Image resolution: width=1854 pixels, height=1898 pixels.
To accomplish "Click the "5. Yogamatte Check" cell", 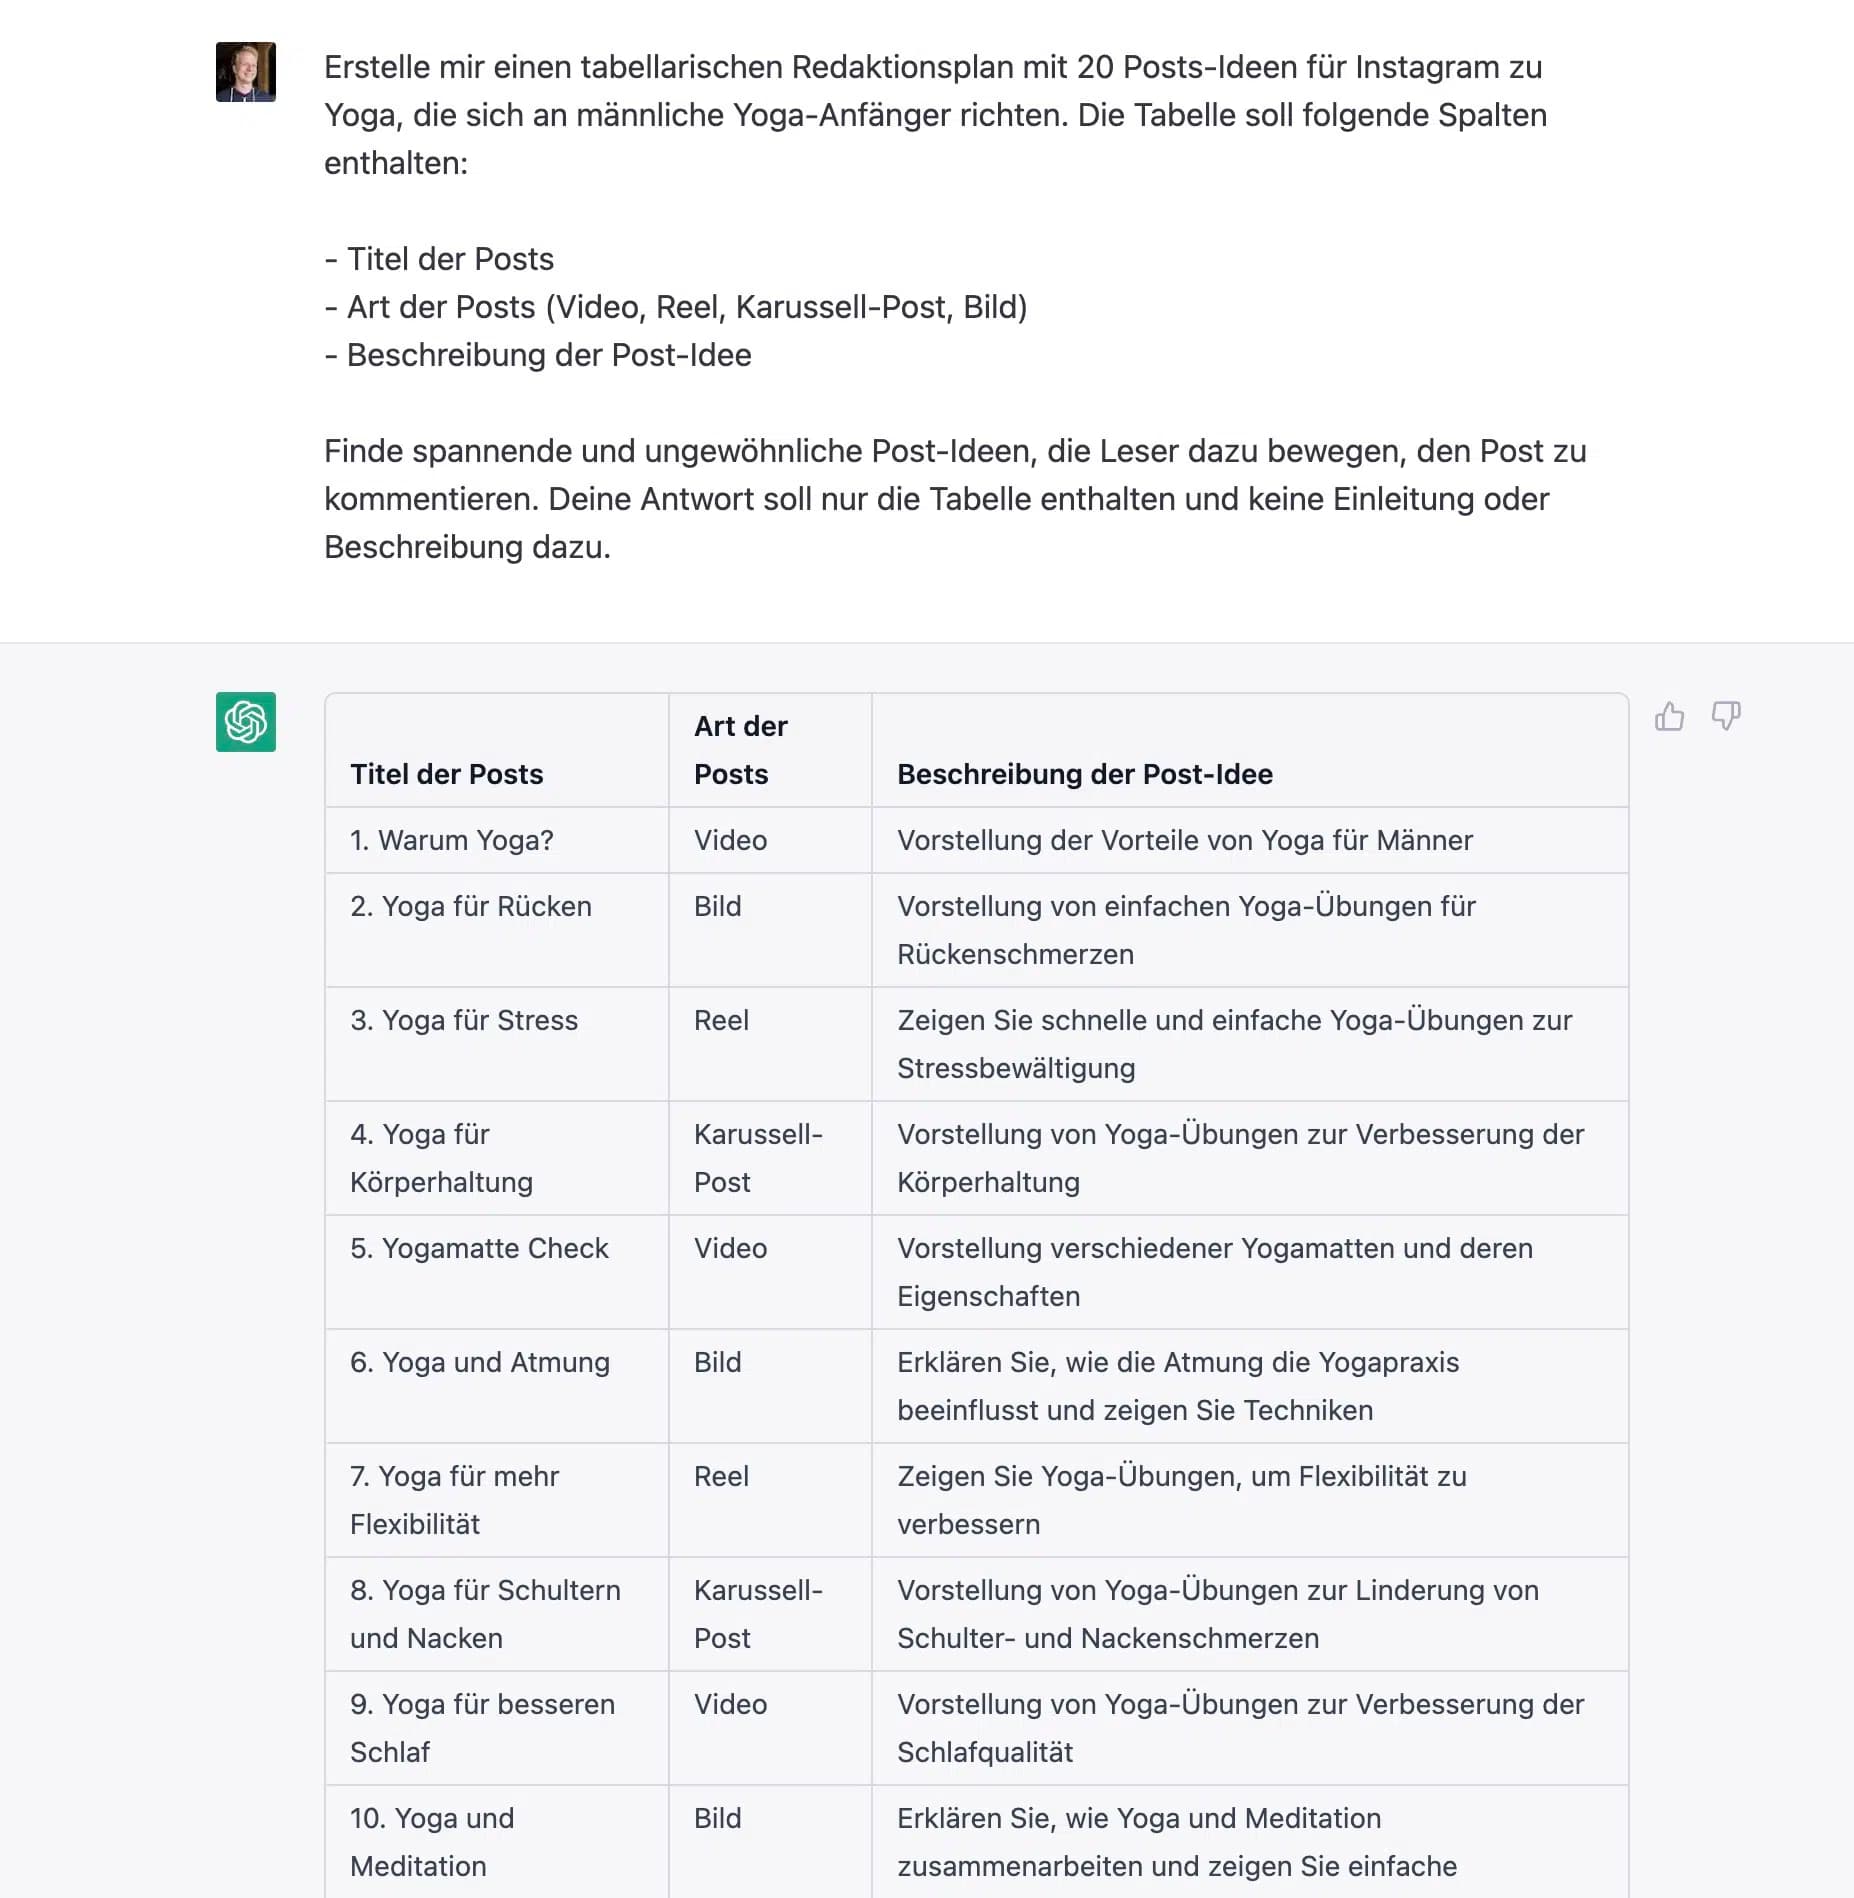I will click(479, 1248).
